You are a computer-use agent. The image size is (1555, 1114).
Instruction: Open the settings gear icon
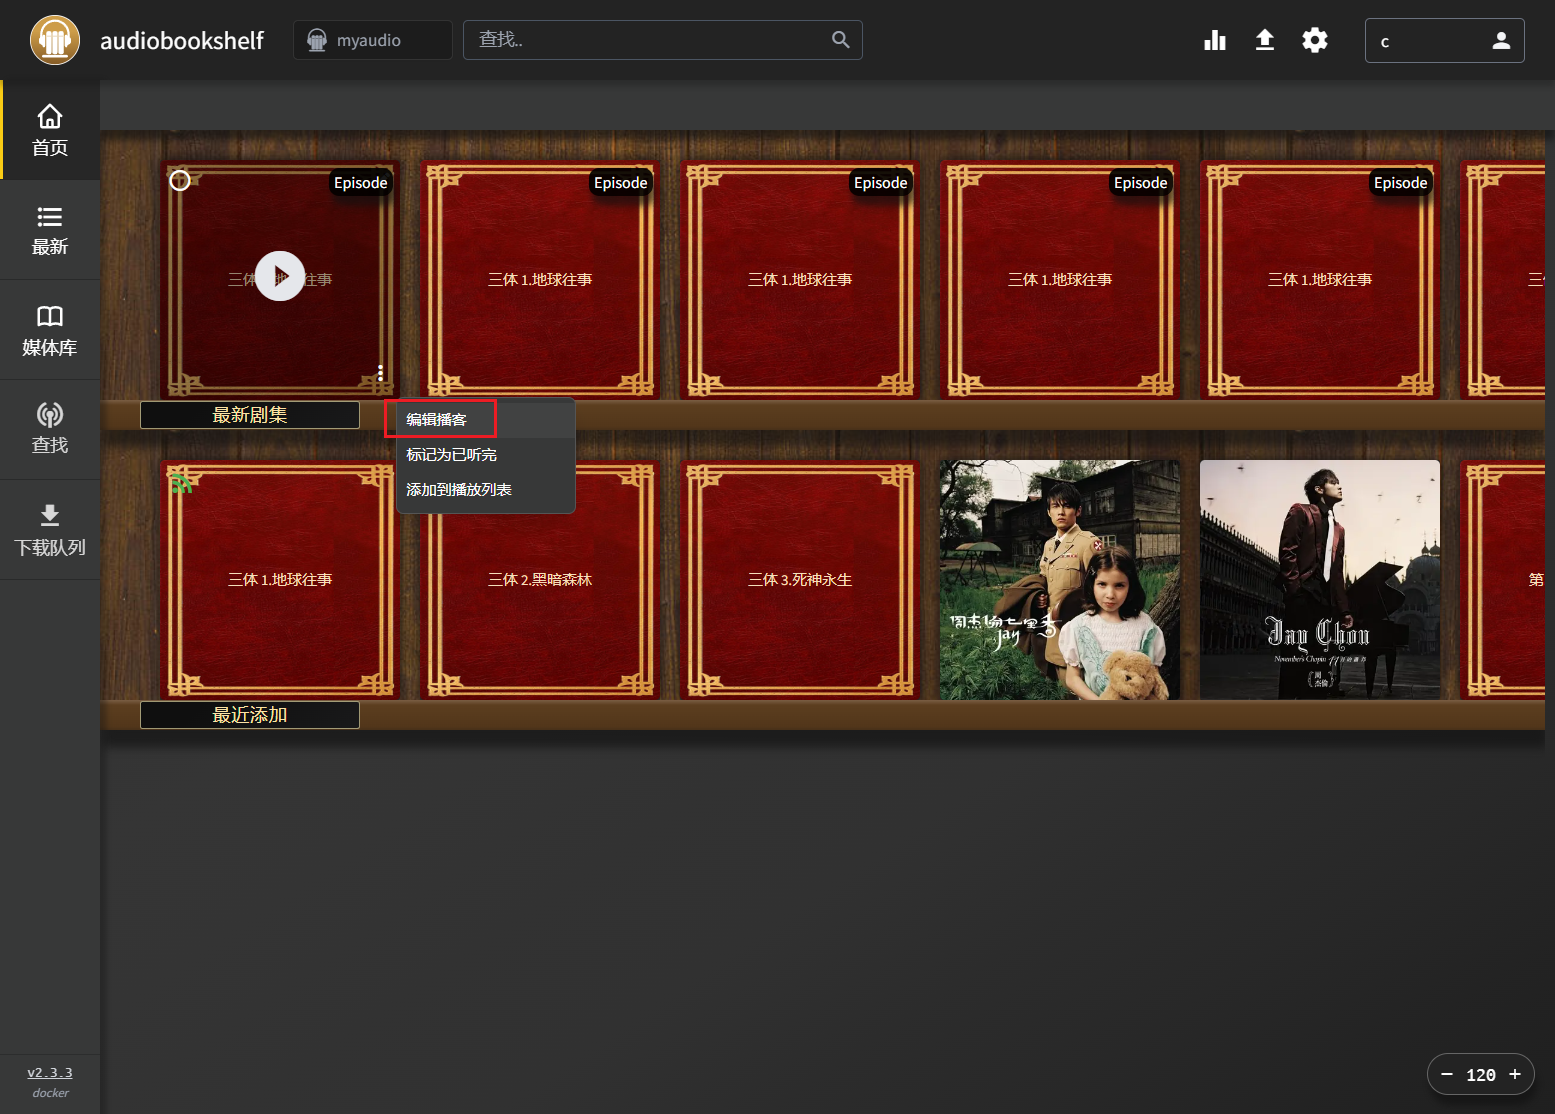click(1315, 40)
